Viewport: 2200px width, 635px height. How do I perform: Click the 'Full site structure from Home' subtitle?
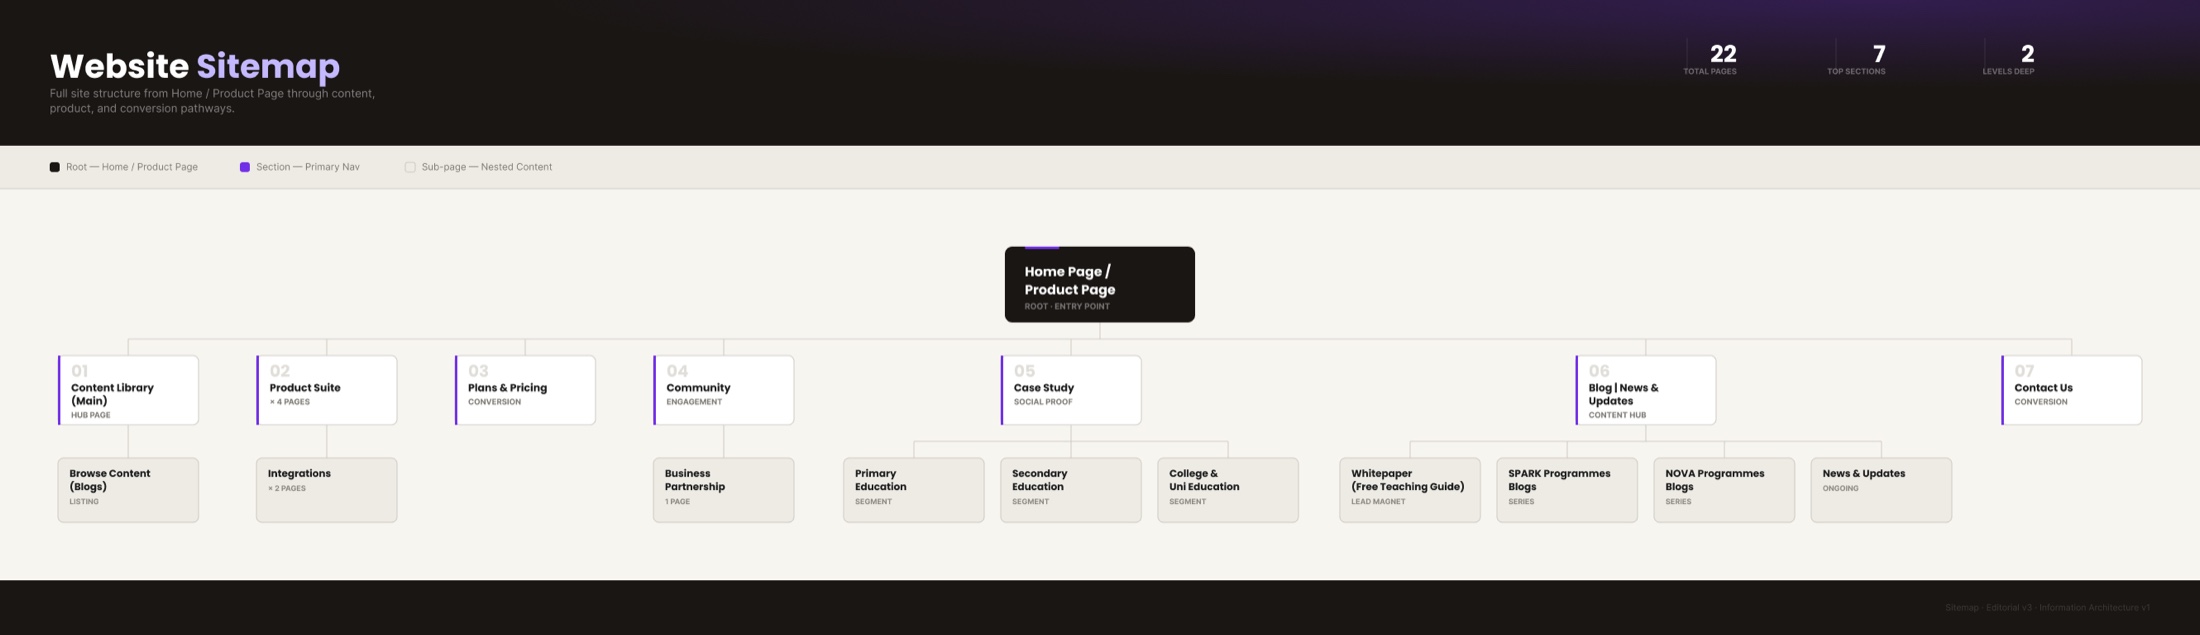(212, 101)
